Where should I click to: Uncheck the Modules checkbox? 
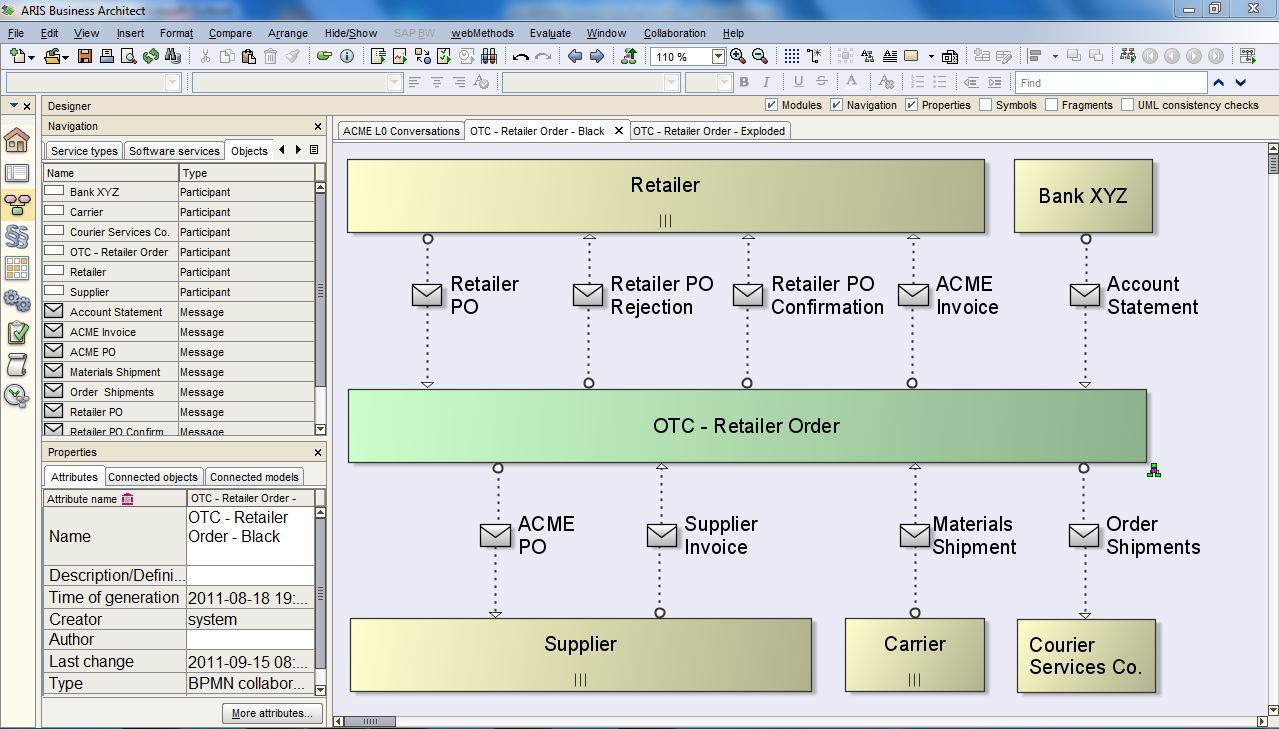772,105
